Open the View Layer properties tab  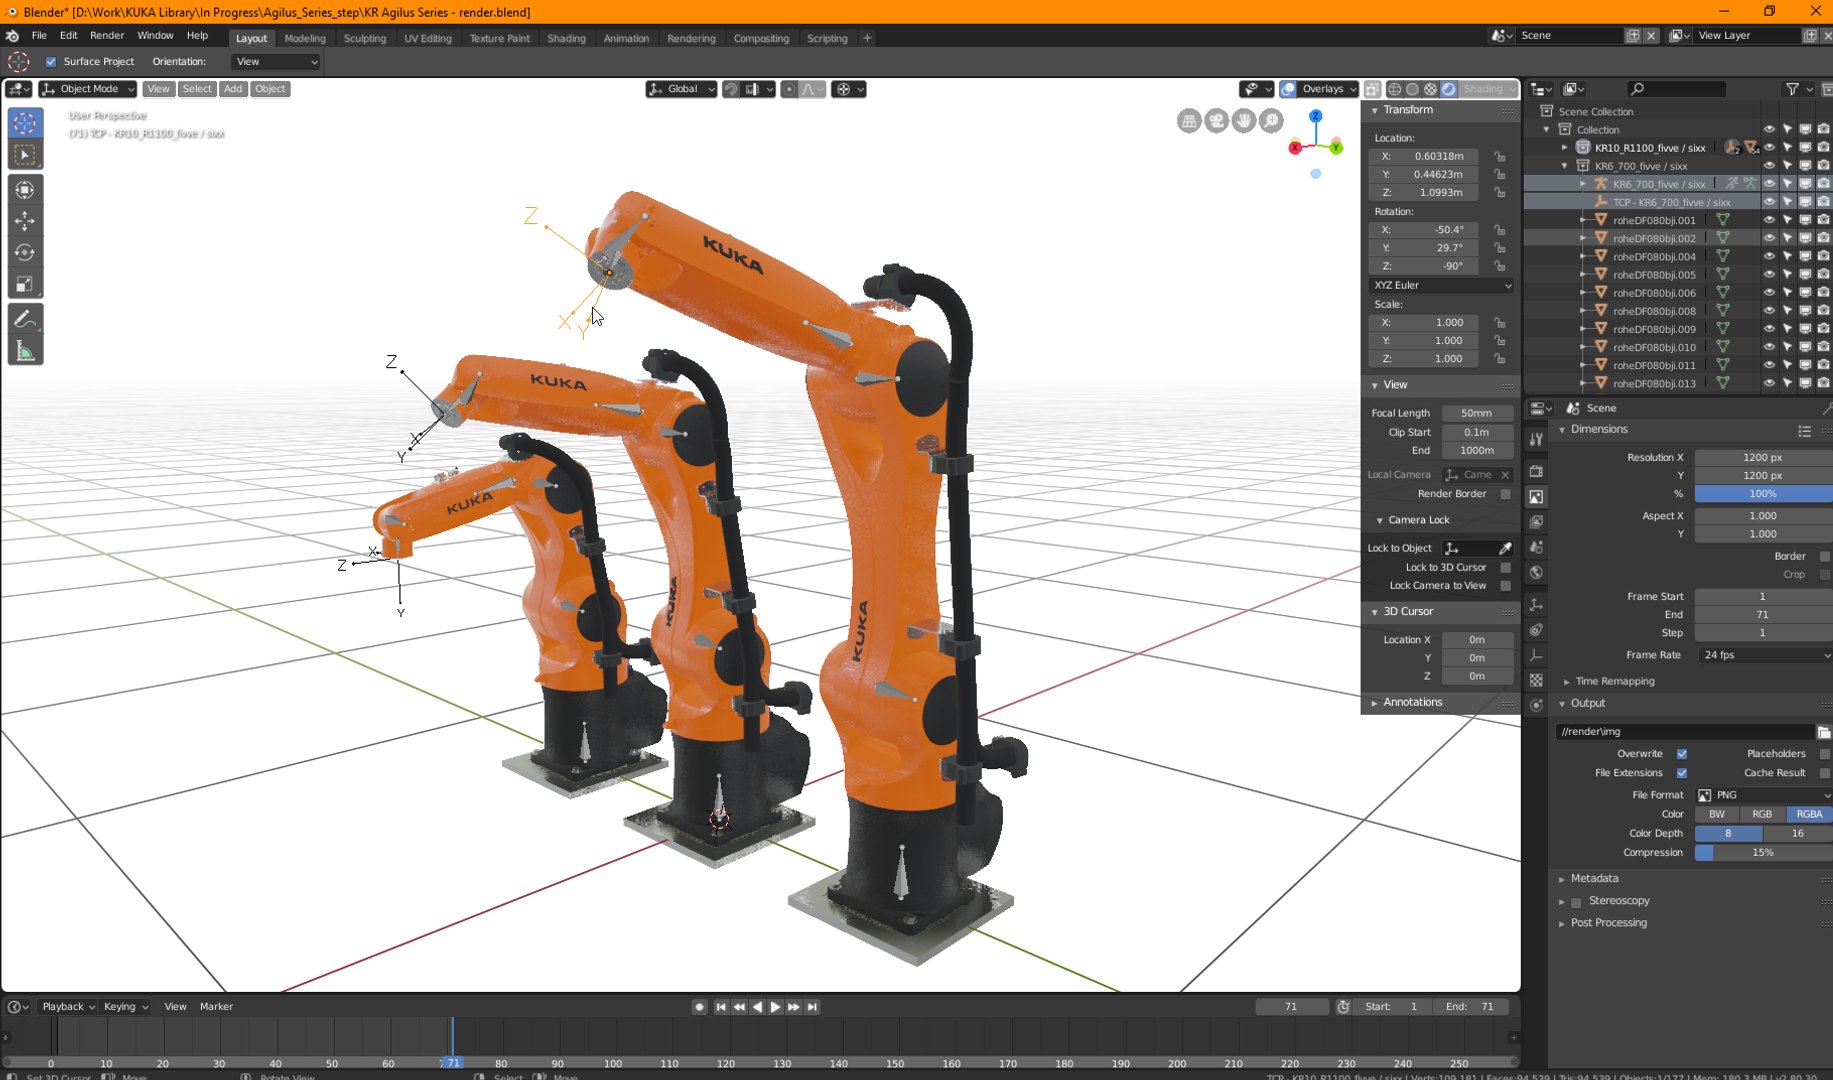(x=1537, y=521)
